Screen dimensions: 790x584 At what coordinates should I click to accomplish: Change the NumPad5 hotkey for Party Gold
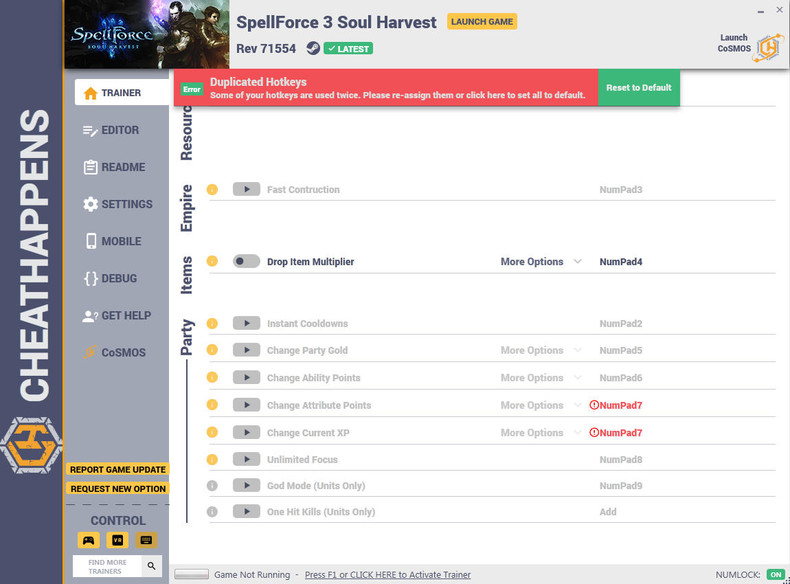(621, 350)
